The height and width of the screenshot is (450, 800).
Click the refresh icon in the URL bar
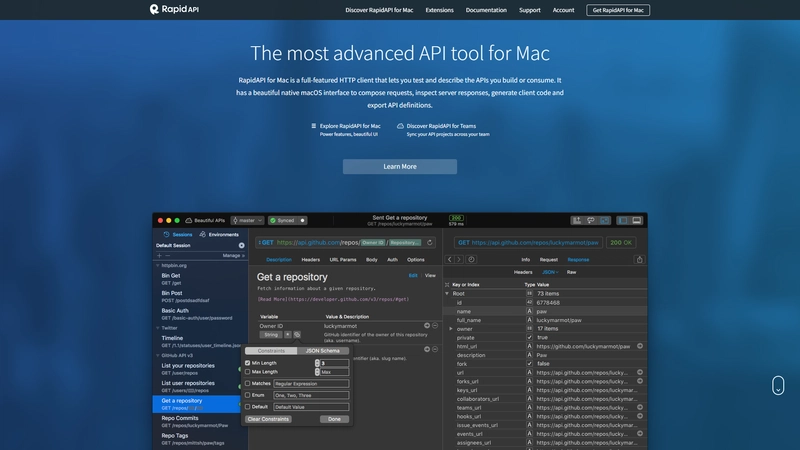point(430,242)
